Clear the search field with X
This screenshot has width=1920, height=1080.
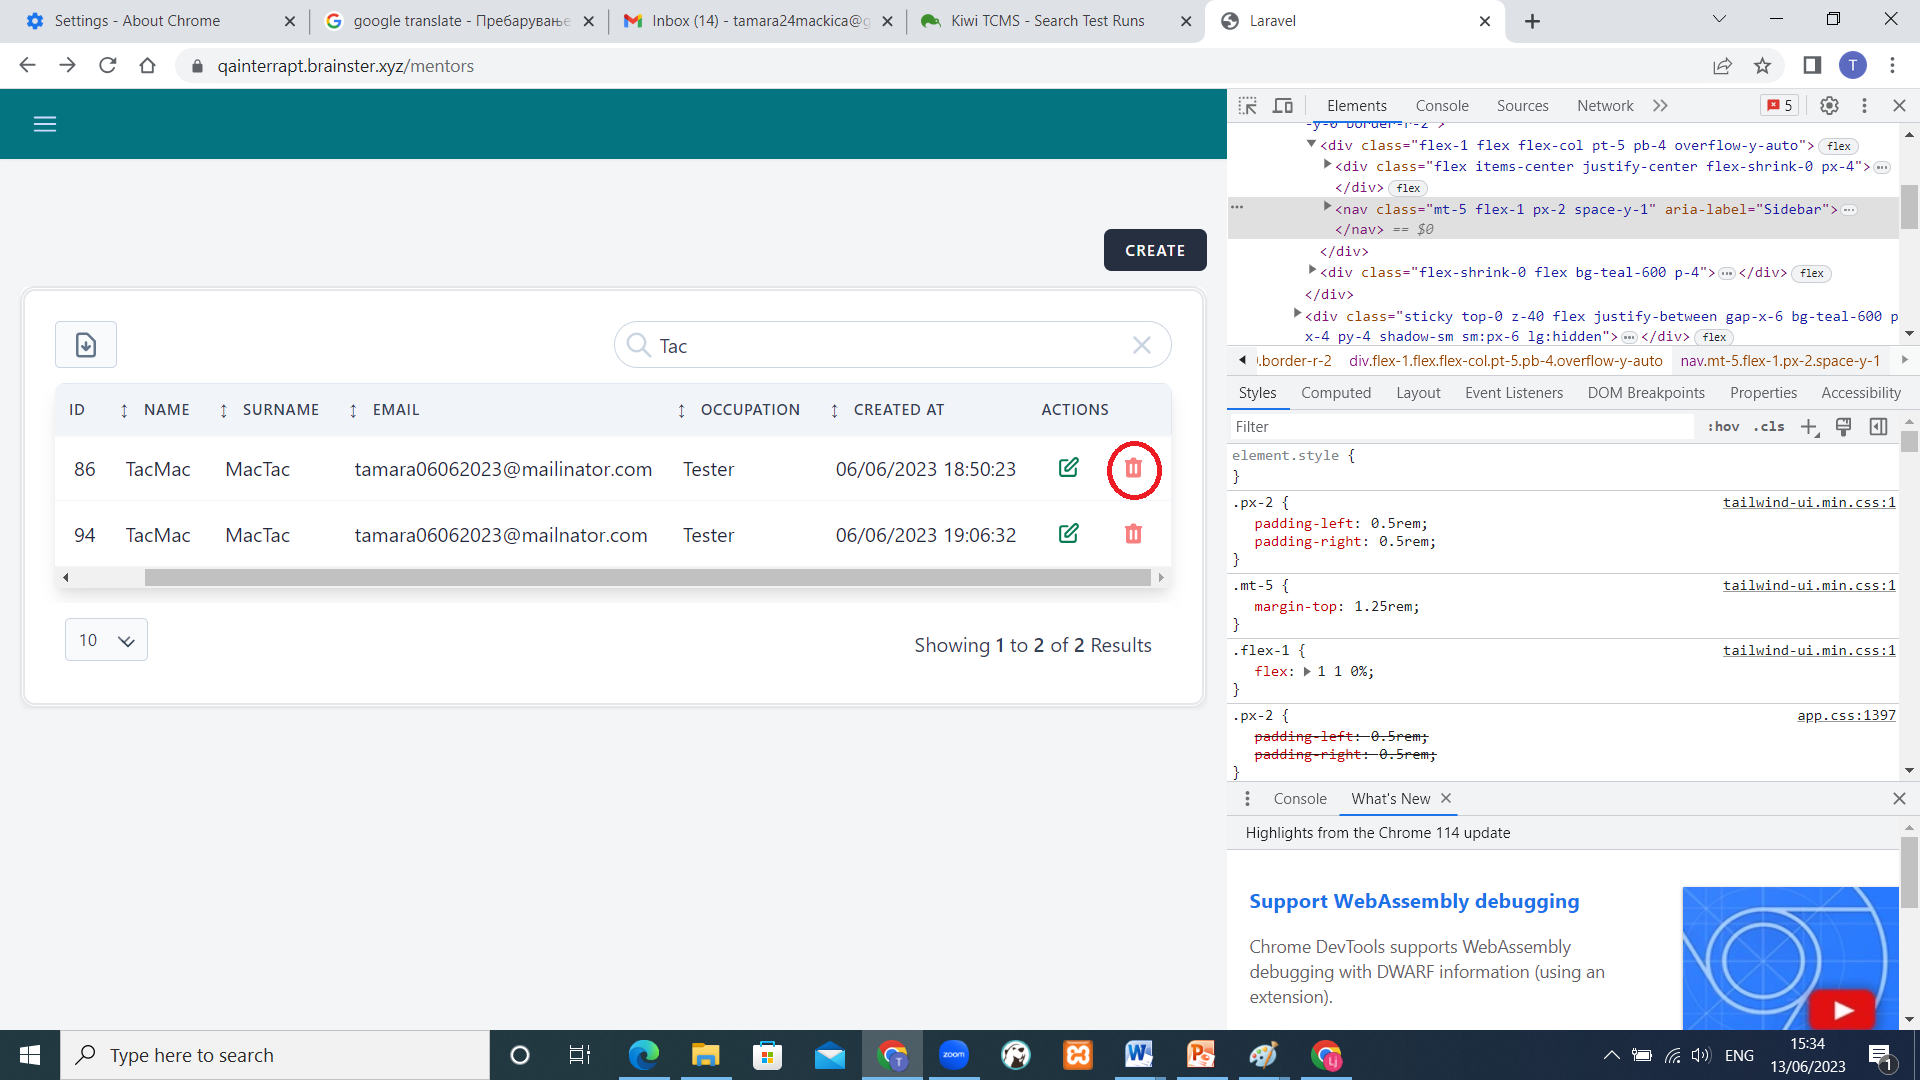1141,345
